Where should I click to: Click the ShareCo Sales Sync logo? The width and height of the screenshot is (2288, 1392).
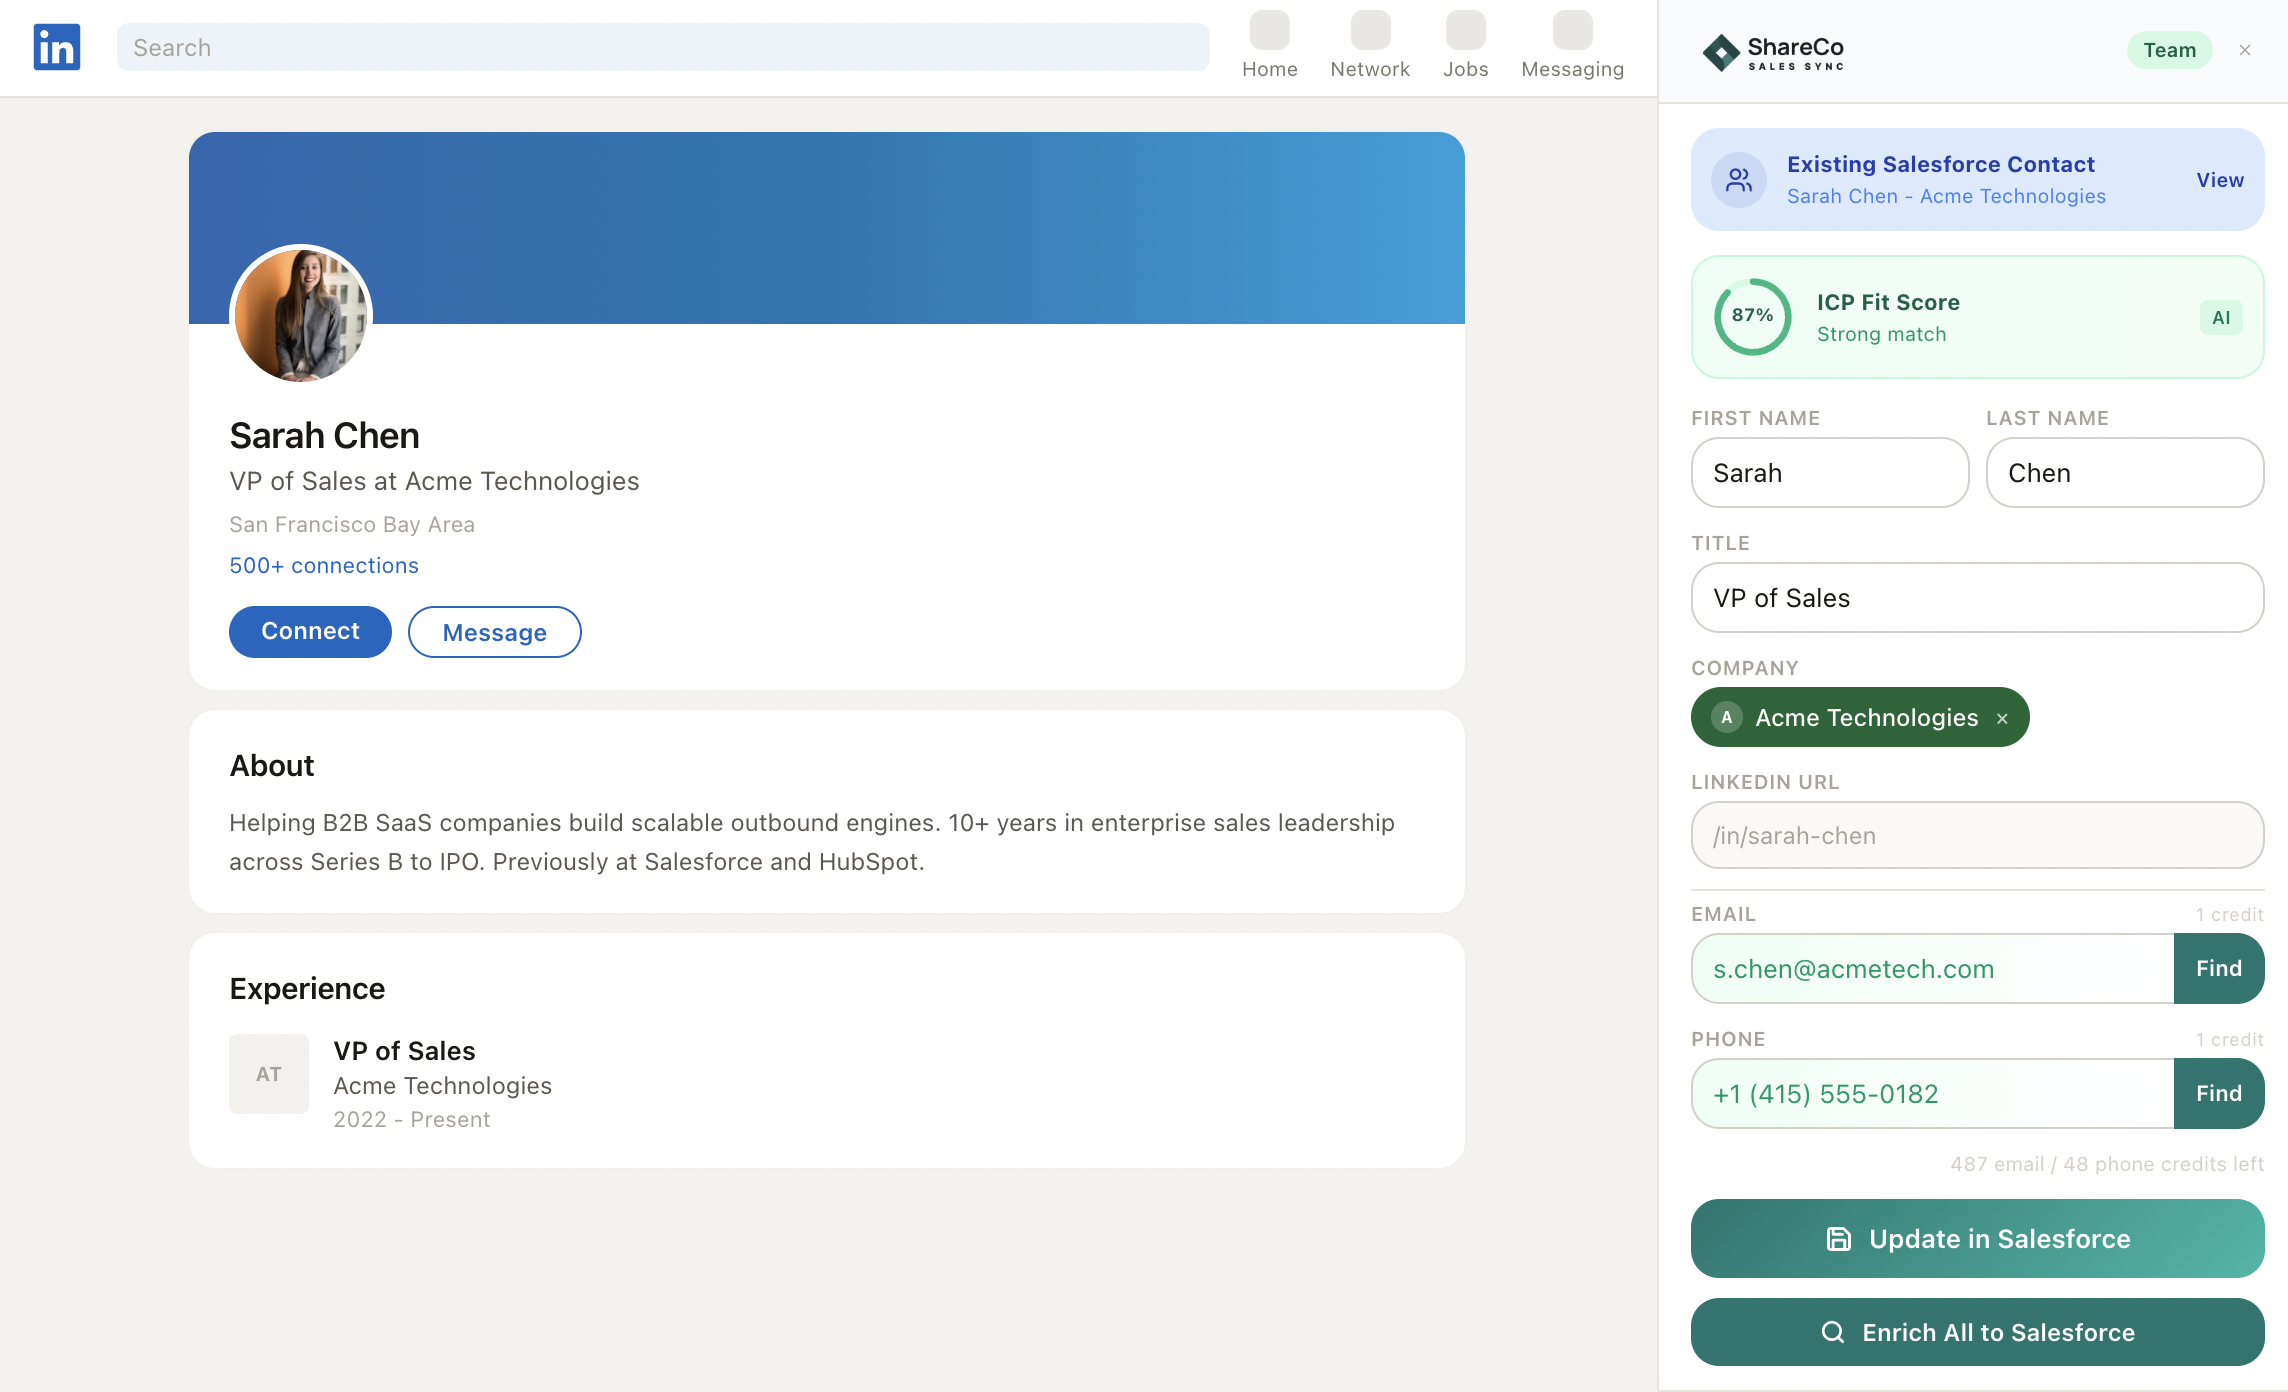click(x=1774, y=52)
